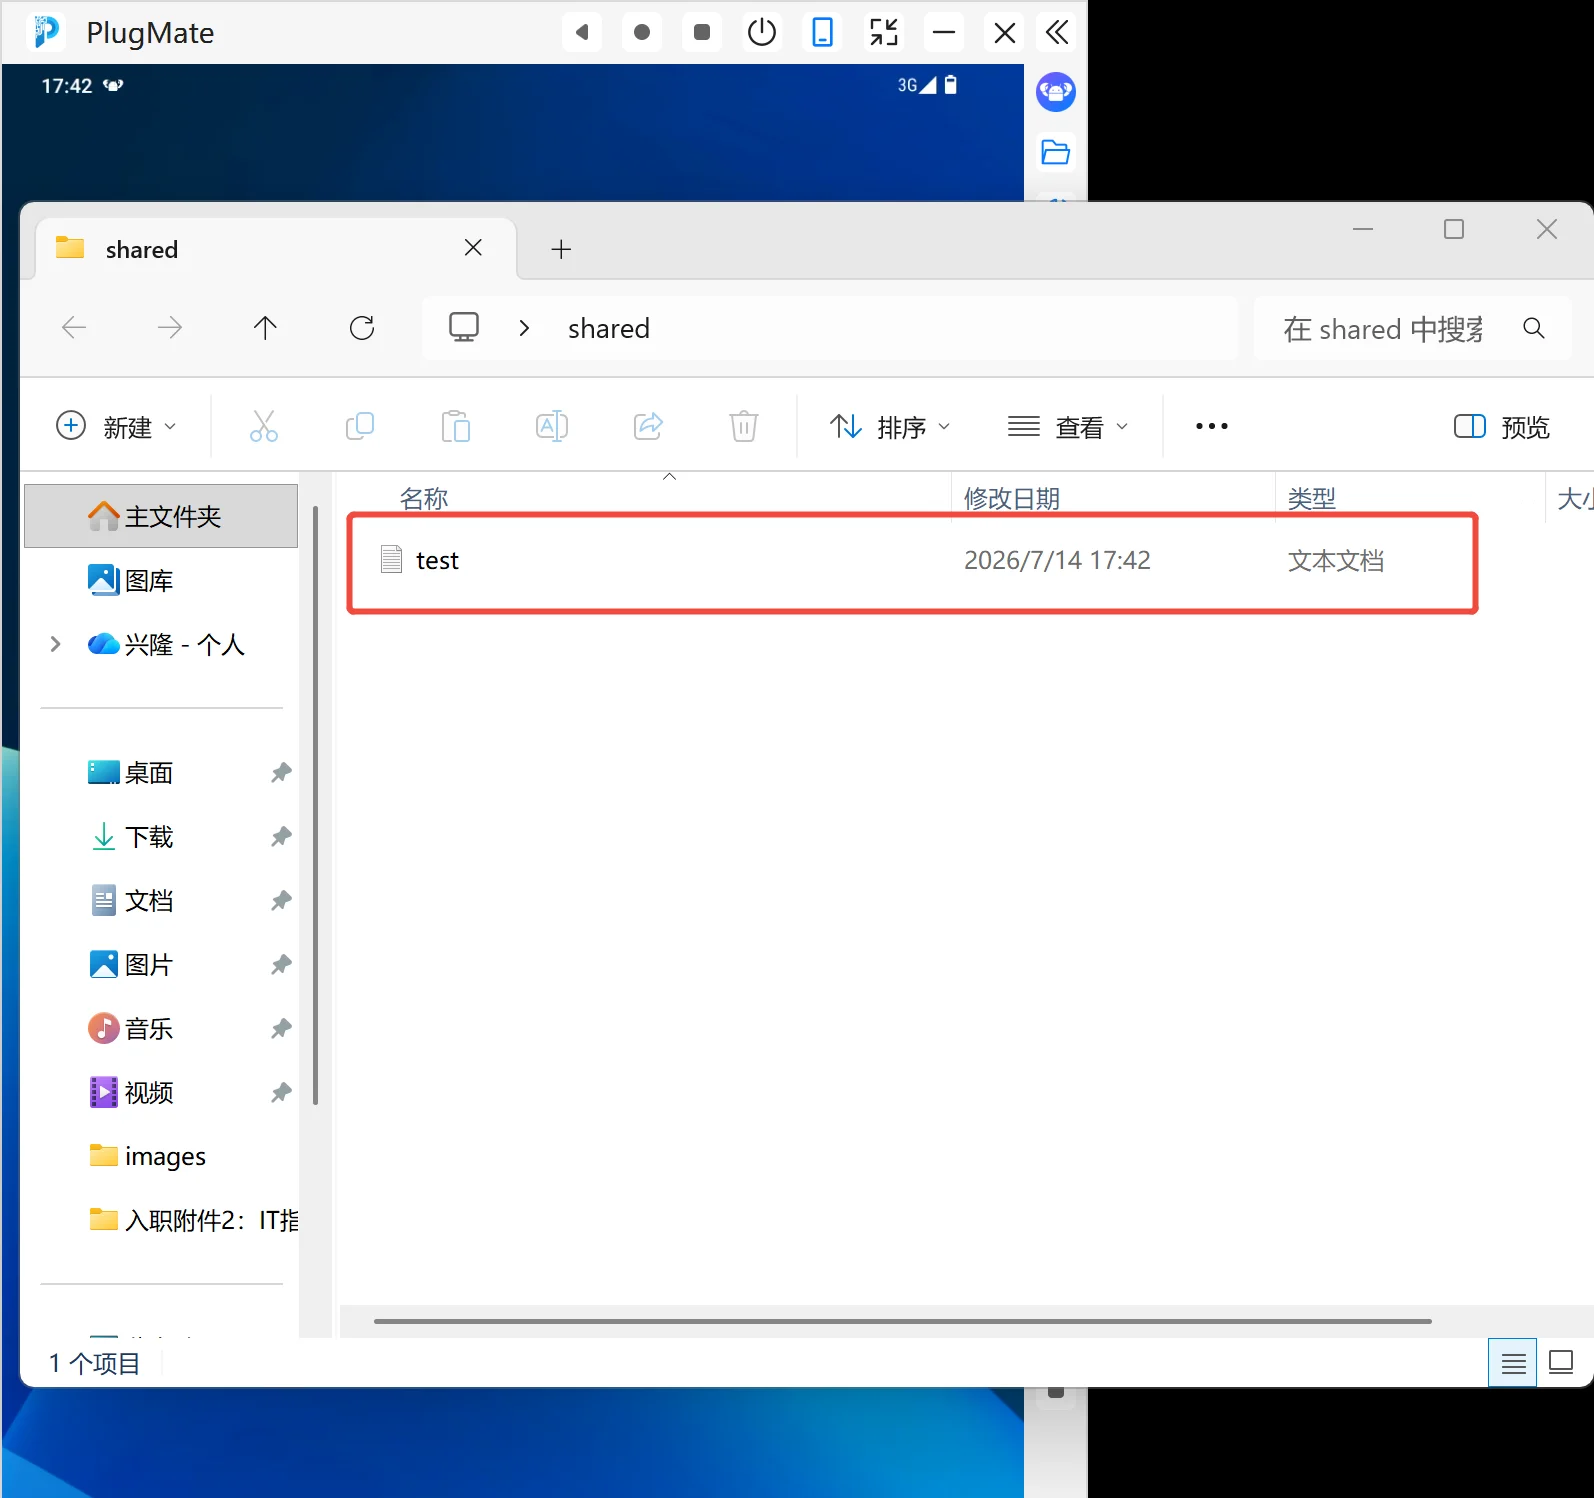This screenshot has height=1498, width=1594.
Task: Click the Cut scissors icon
Action: pos(264,426)
